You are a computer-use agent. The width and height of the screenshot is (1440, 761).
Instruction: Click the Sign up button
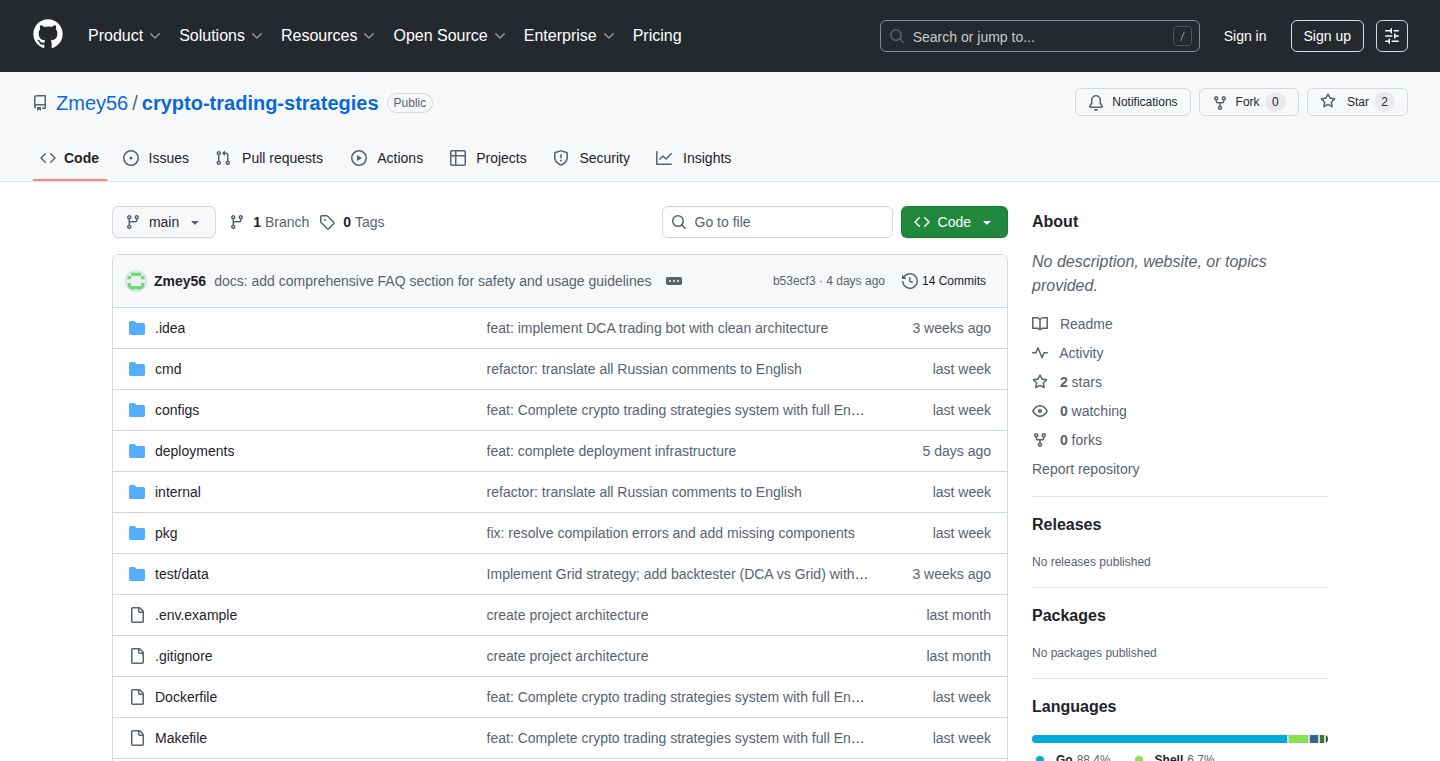pyautogui.click(x=1327, y=36)
